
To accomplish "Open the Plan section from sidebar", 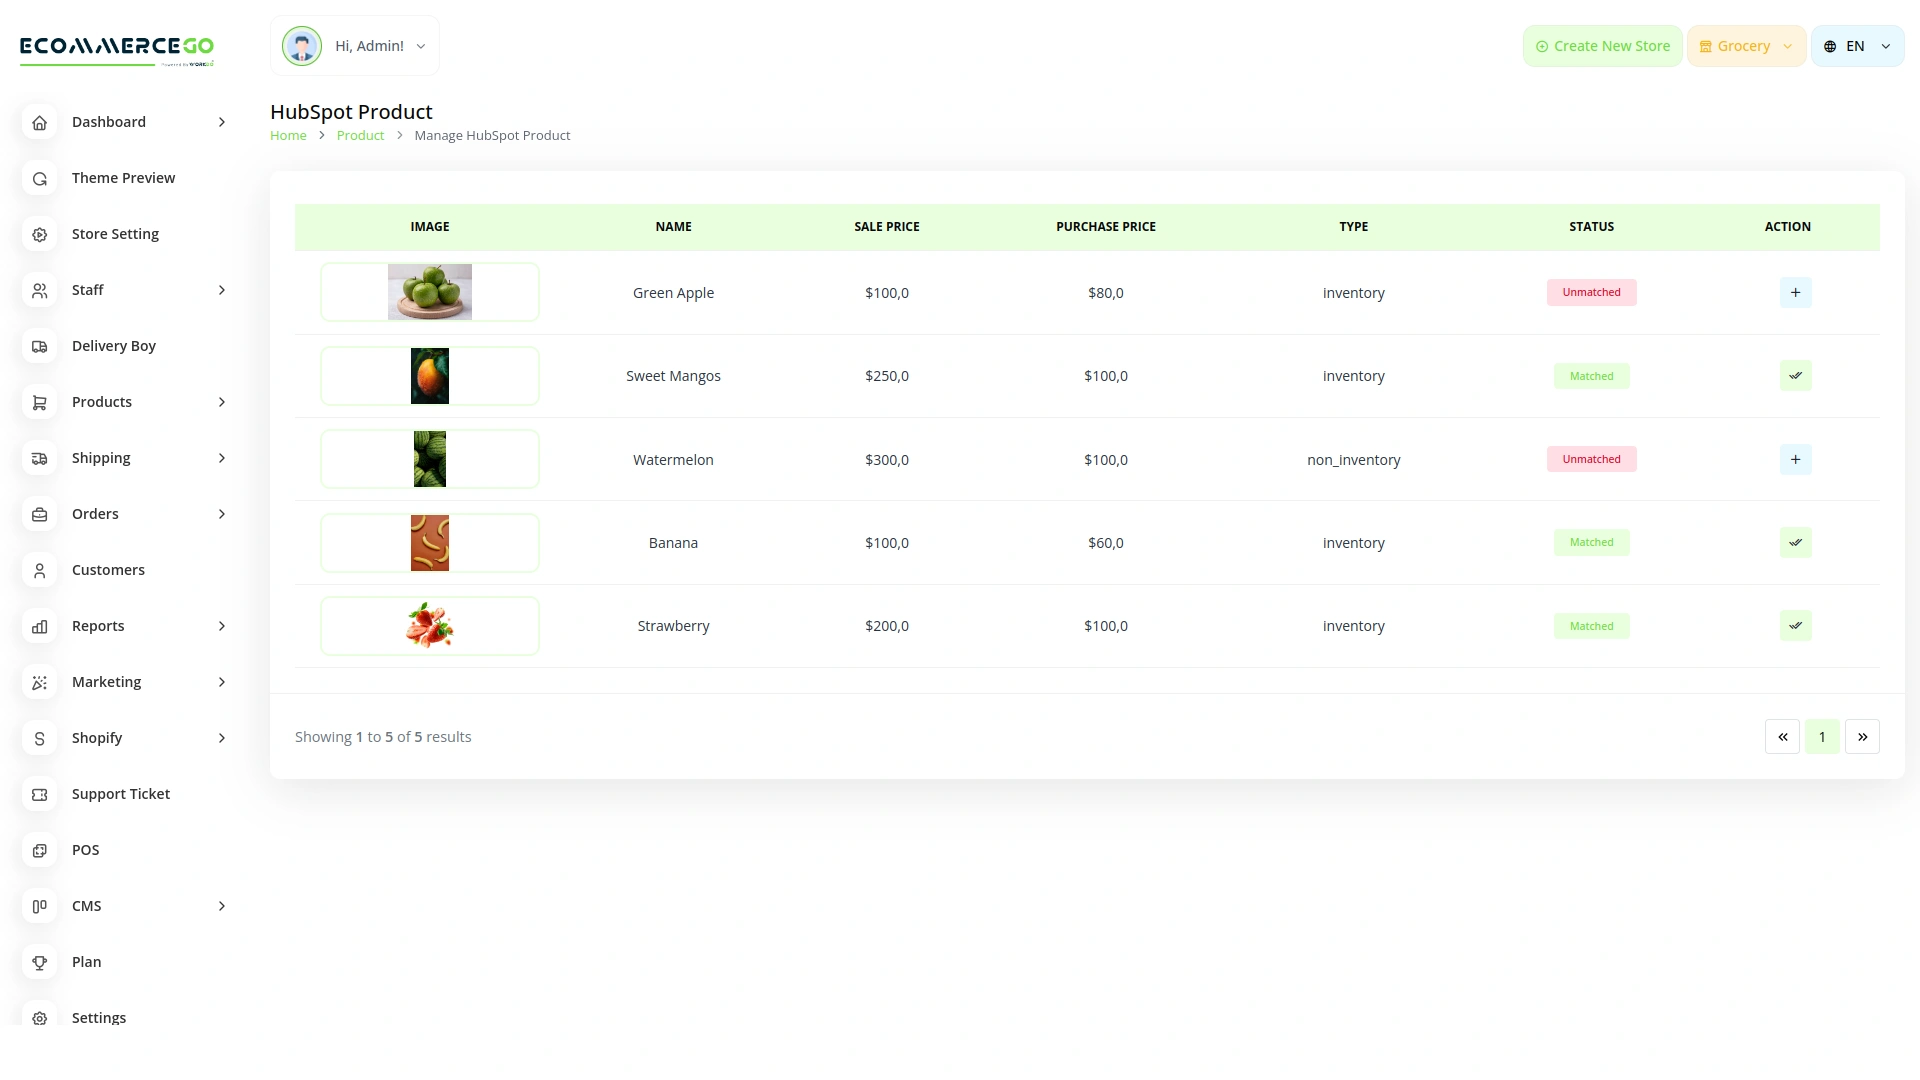I will tap(86, 961).
